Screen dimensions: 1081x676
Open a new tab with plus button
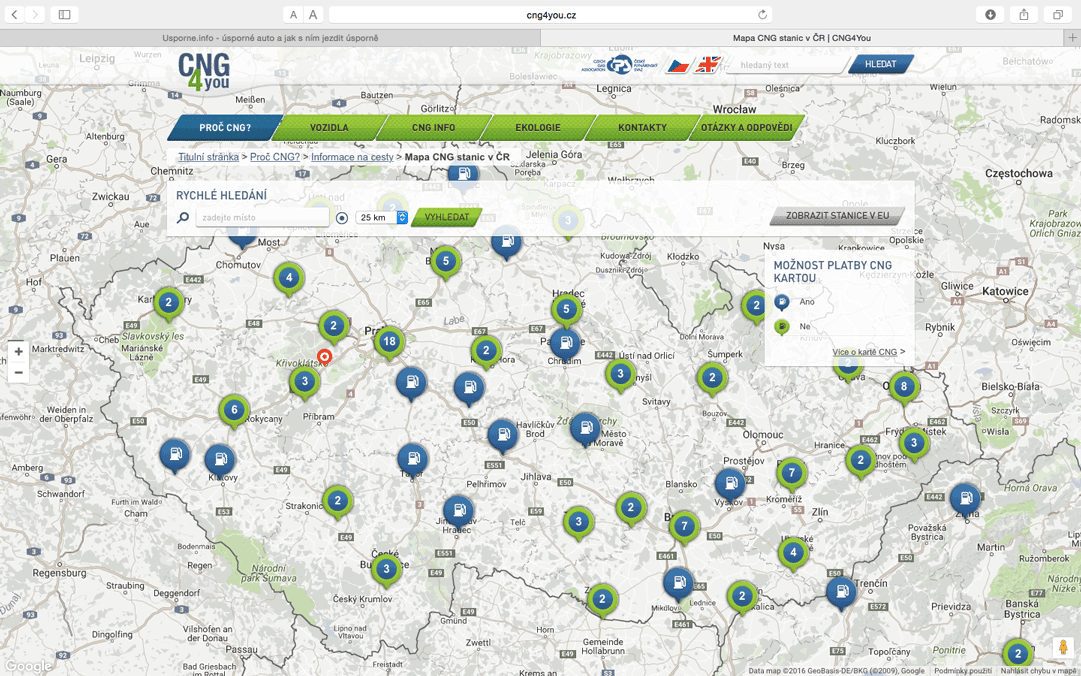tap(1072, 38)
